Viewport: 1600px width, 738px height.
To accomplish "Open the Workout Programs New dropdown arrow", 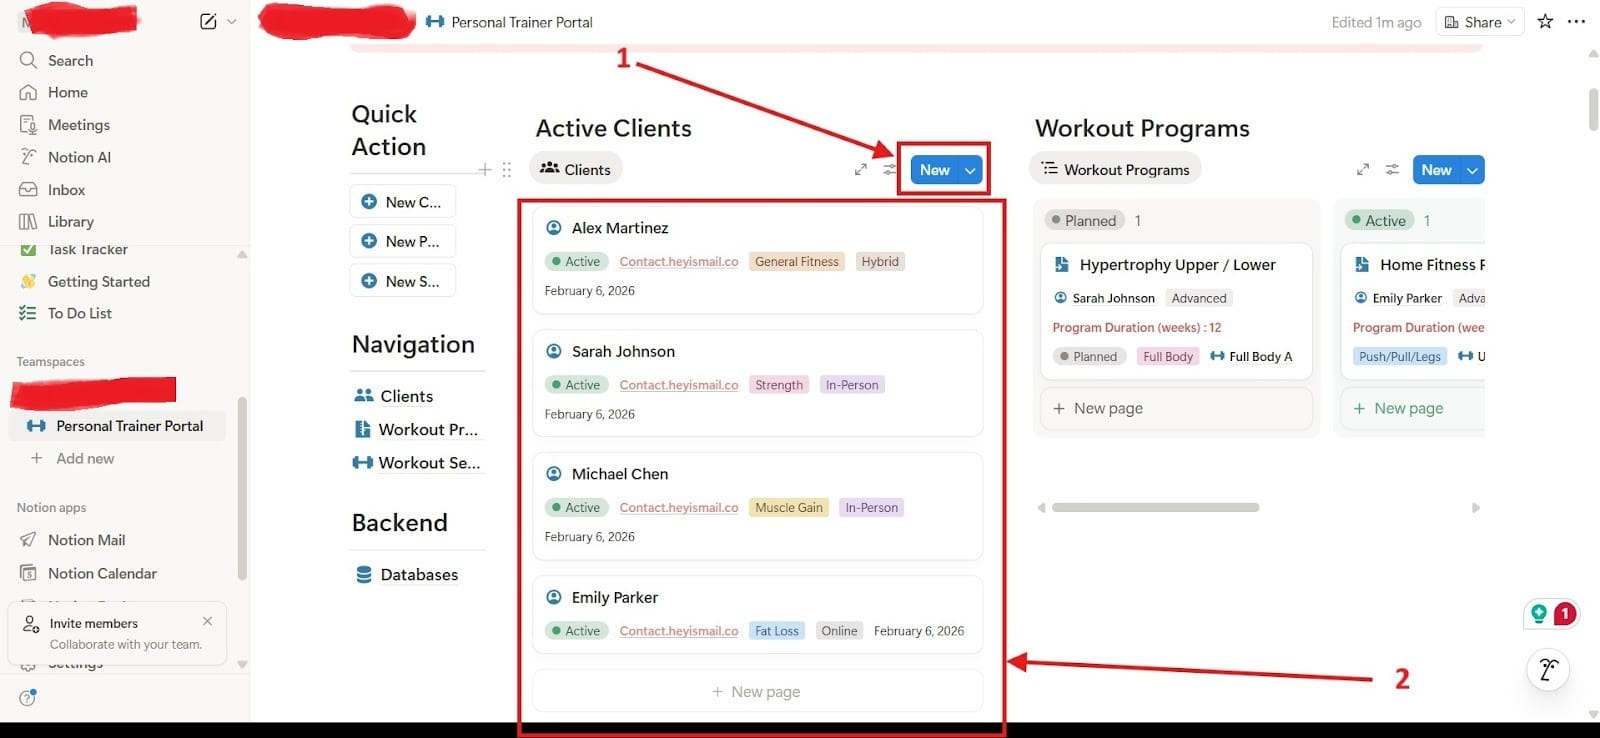I will 1472,170.
